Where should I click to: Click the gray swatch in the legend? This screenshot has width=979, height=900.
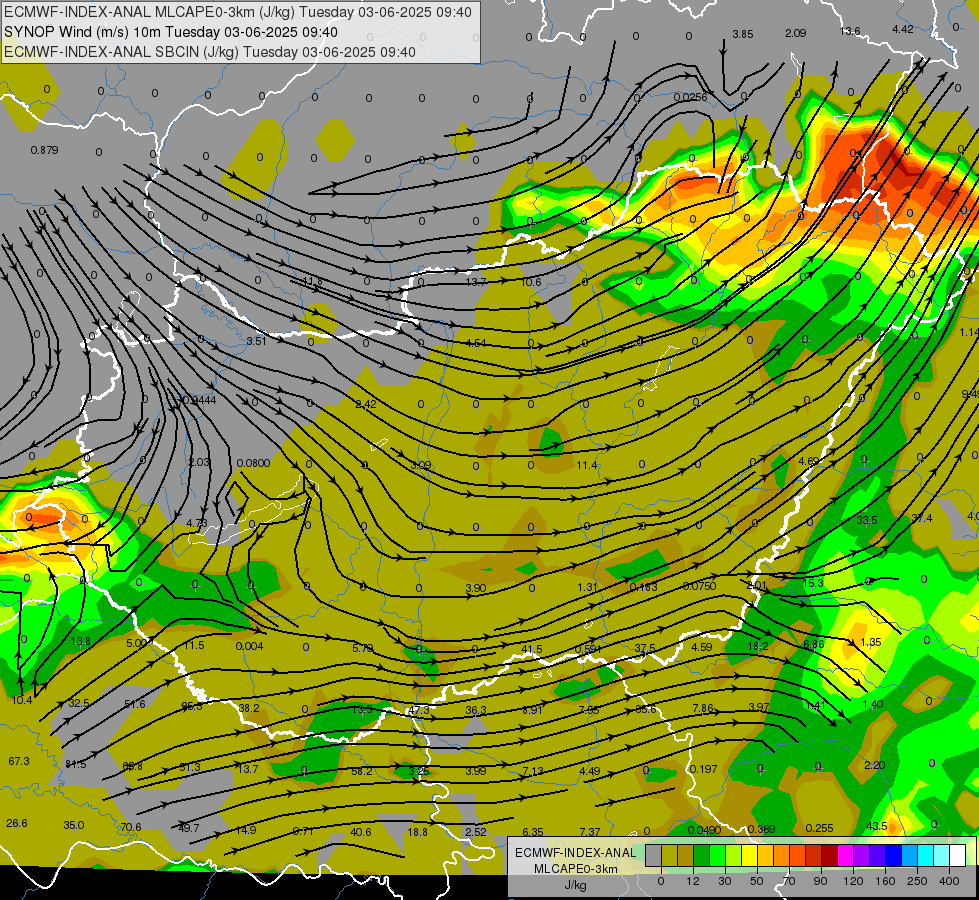[x=653, y=855]
